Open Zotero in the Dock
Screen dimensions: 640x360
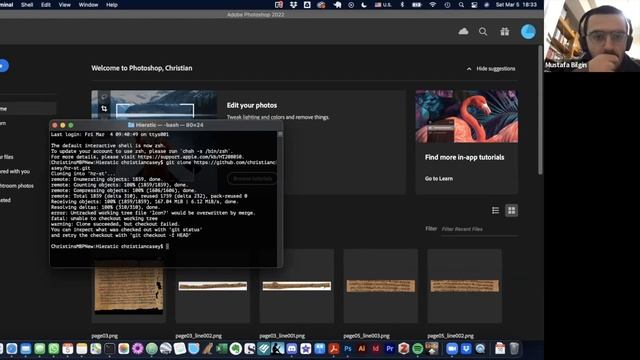tap(404, 349)
